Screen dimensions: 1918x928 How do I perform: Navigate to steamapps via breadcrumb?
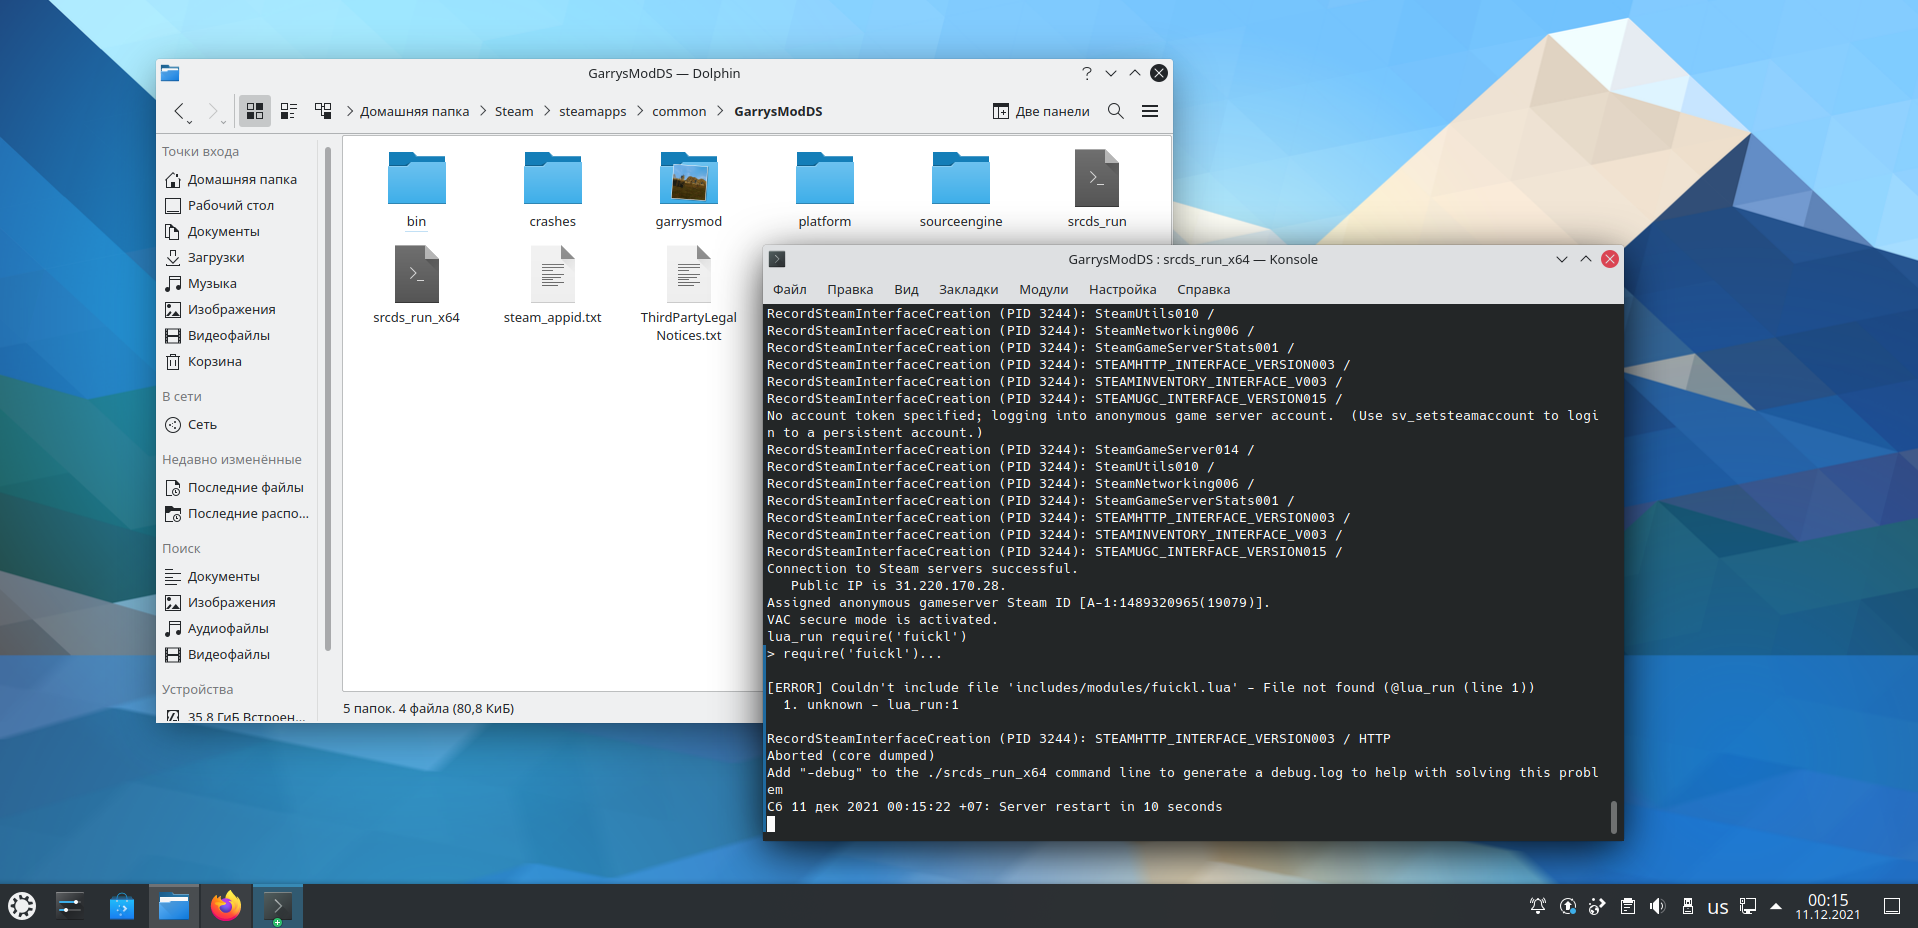point(592,111)
